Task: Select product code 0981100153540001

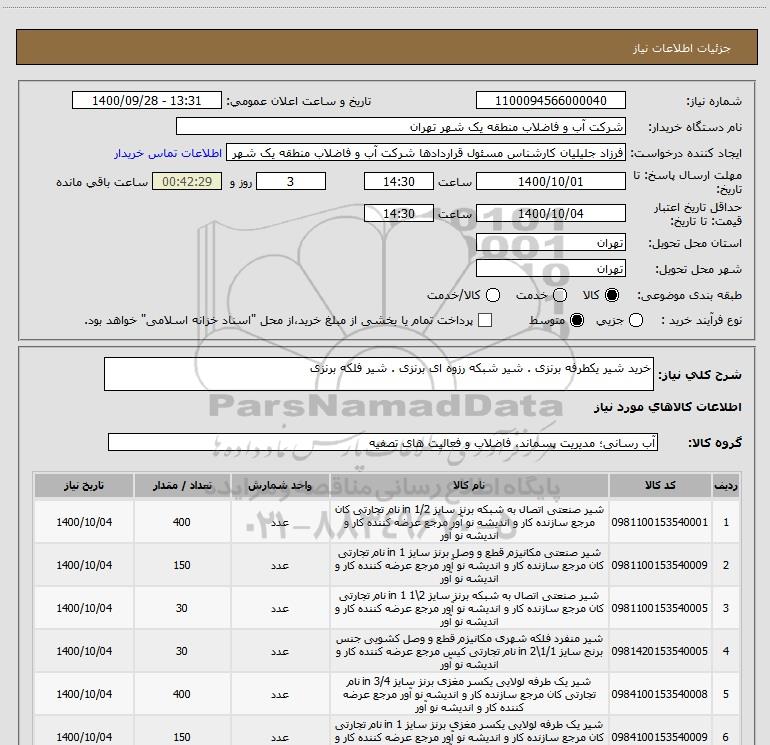Action: [660, 522]
